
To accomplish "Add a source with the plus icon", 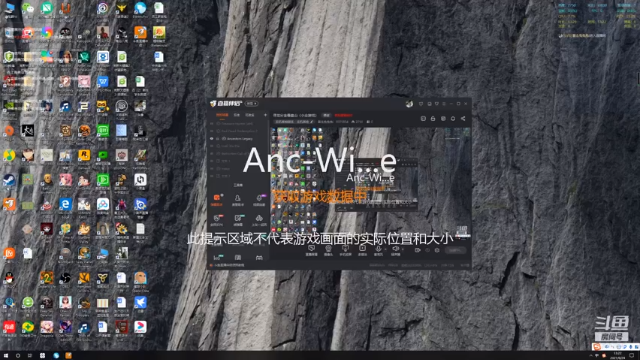I will click(x=265, y=115).
